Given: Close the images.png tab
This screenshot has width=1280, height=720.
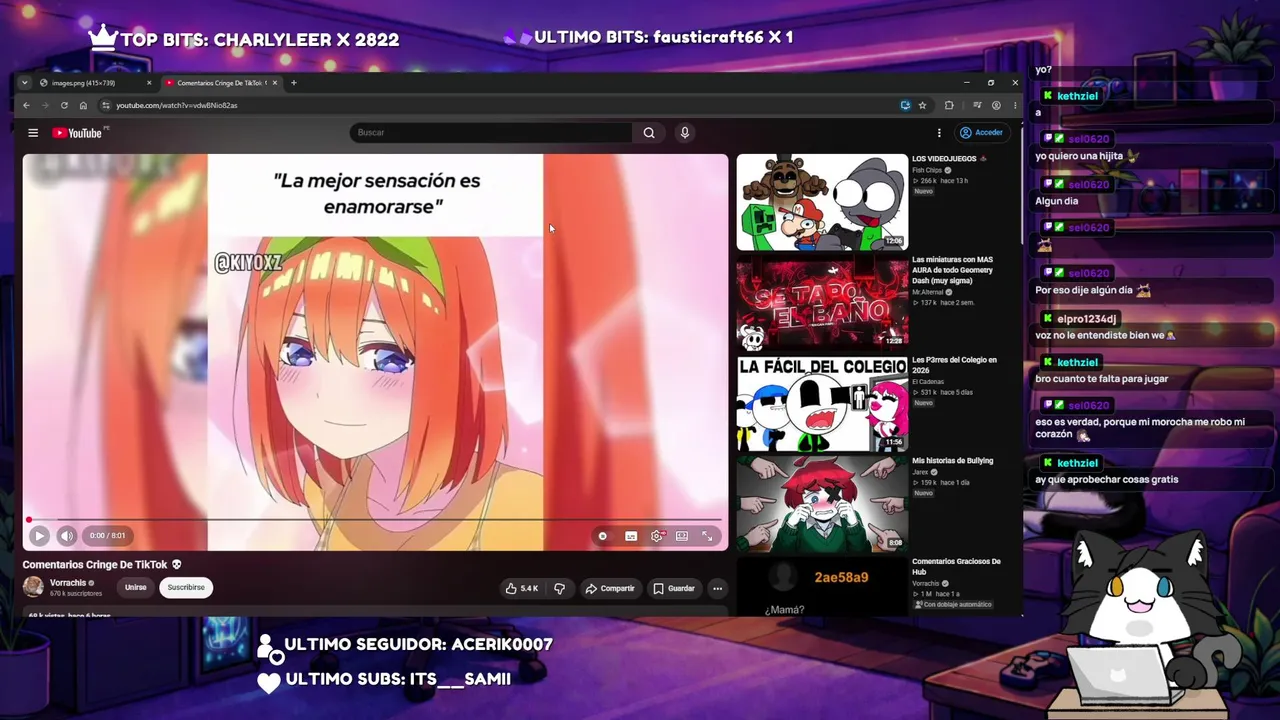Looking at the screenshot, I should 149,83.
